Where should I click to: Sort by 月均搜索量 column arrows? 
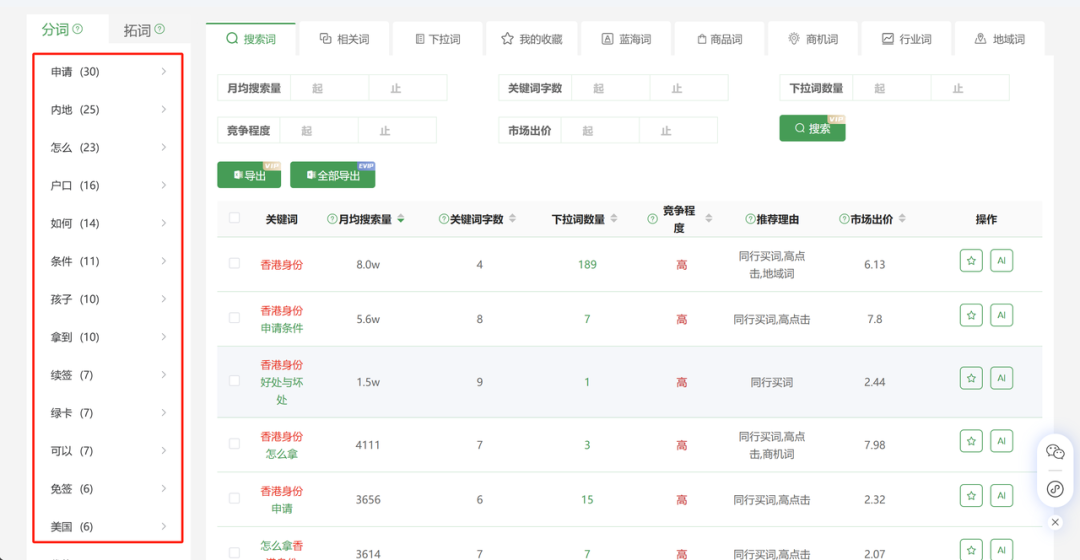[x=401, y=219]
